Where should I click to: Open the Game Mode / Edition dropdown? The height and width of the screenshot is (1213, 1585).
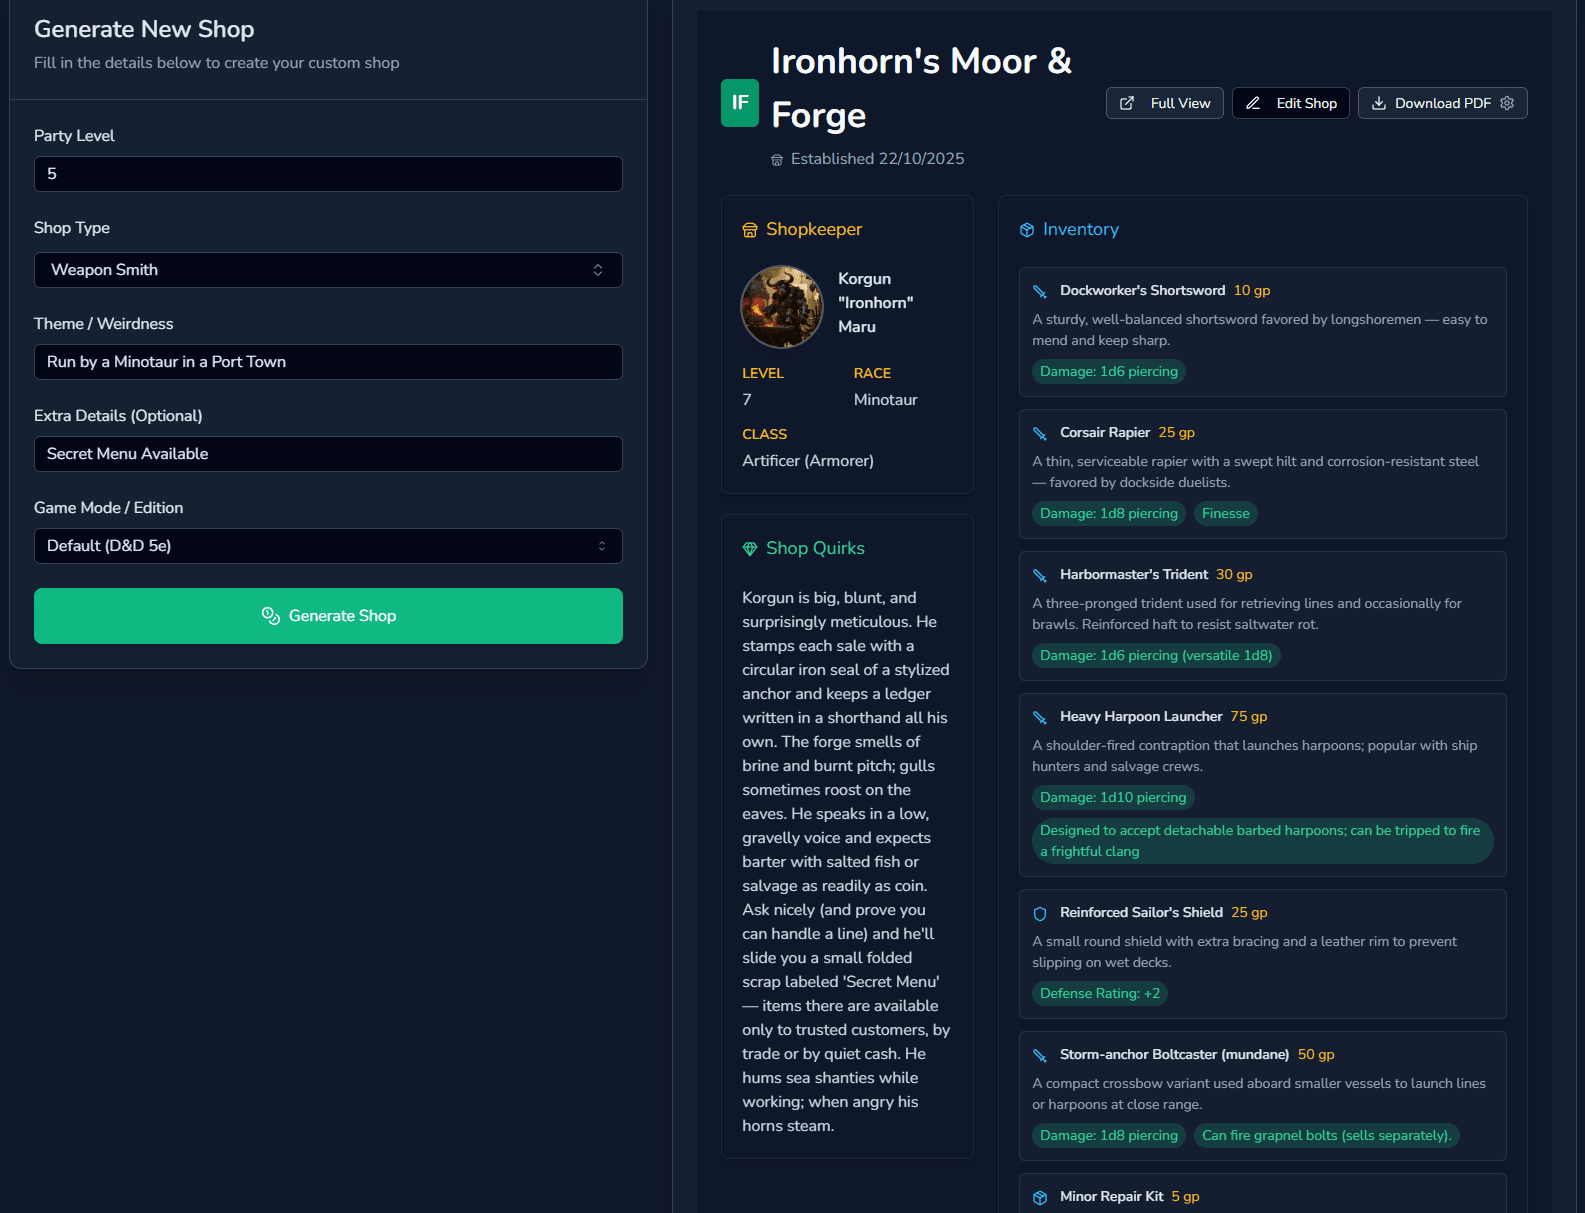tap(328, 546)
